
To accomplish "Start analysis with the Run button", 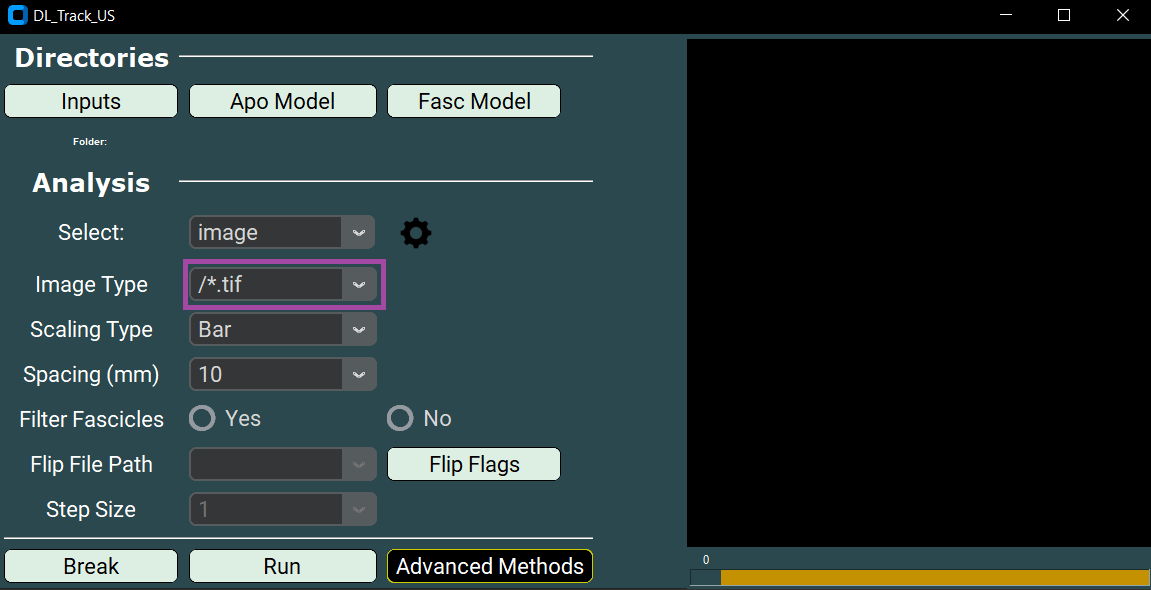I will point(282,566).
